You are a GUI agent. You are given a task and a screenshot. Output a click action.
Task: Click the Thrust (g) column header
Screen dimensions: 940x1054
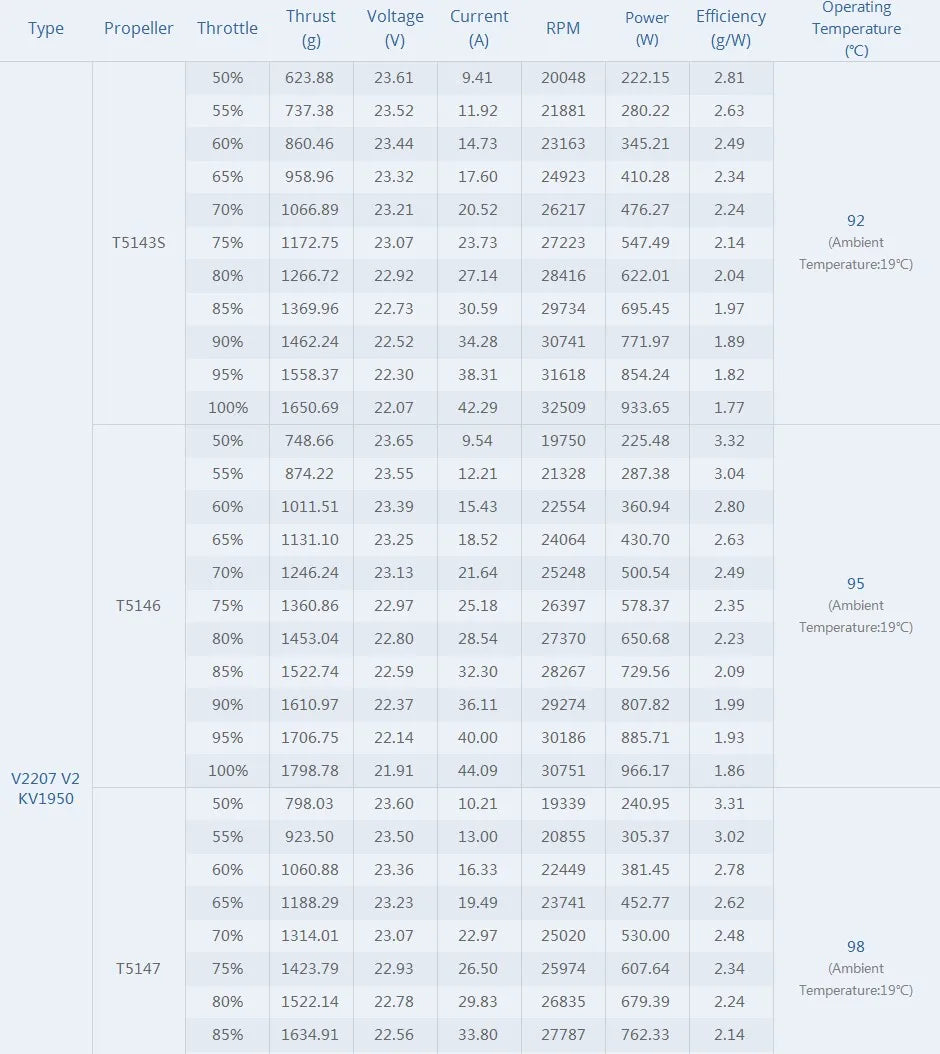tap(311, 28)
